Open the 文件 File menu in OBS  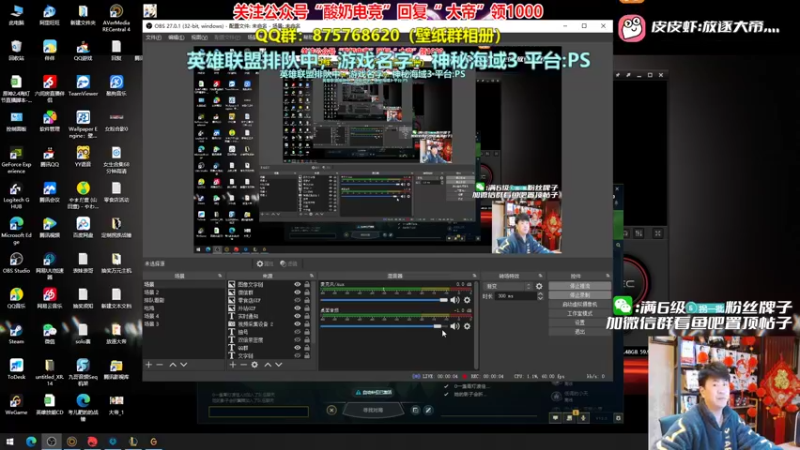click(153, 37)
